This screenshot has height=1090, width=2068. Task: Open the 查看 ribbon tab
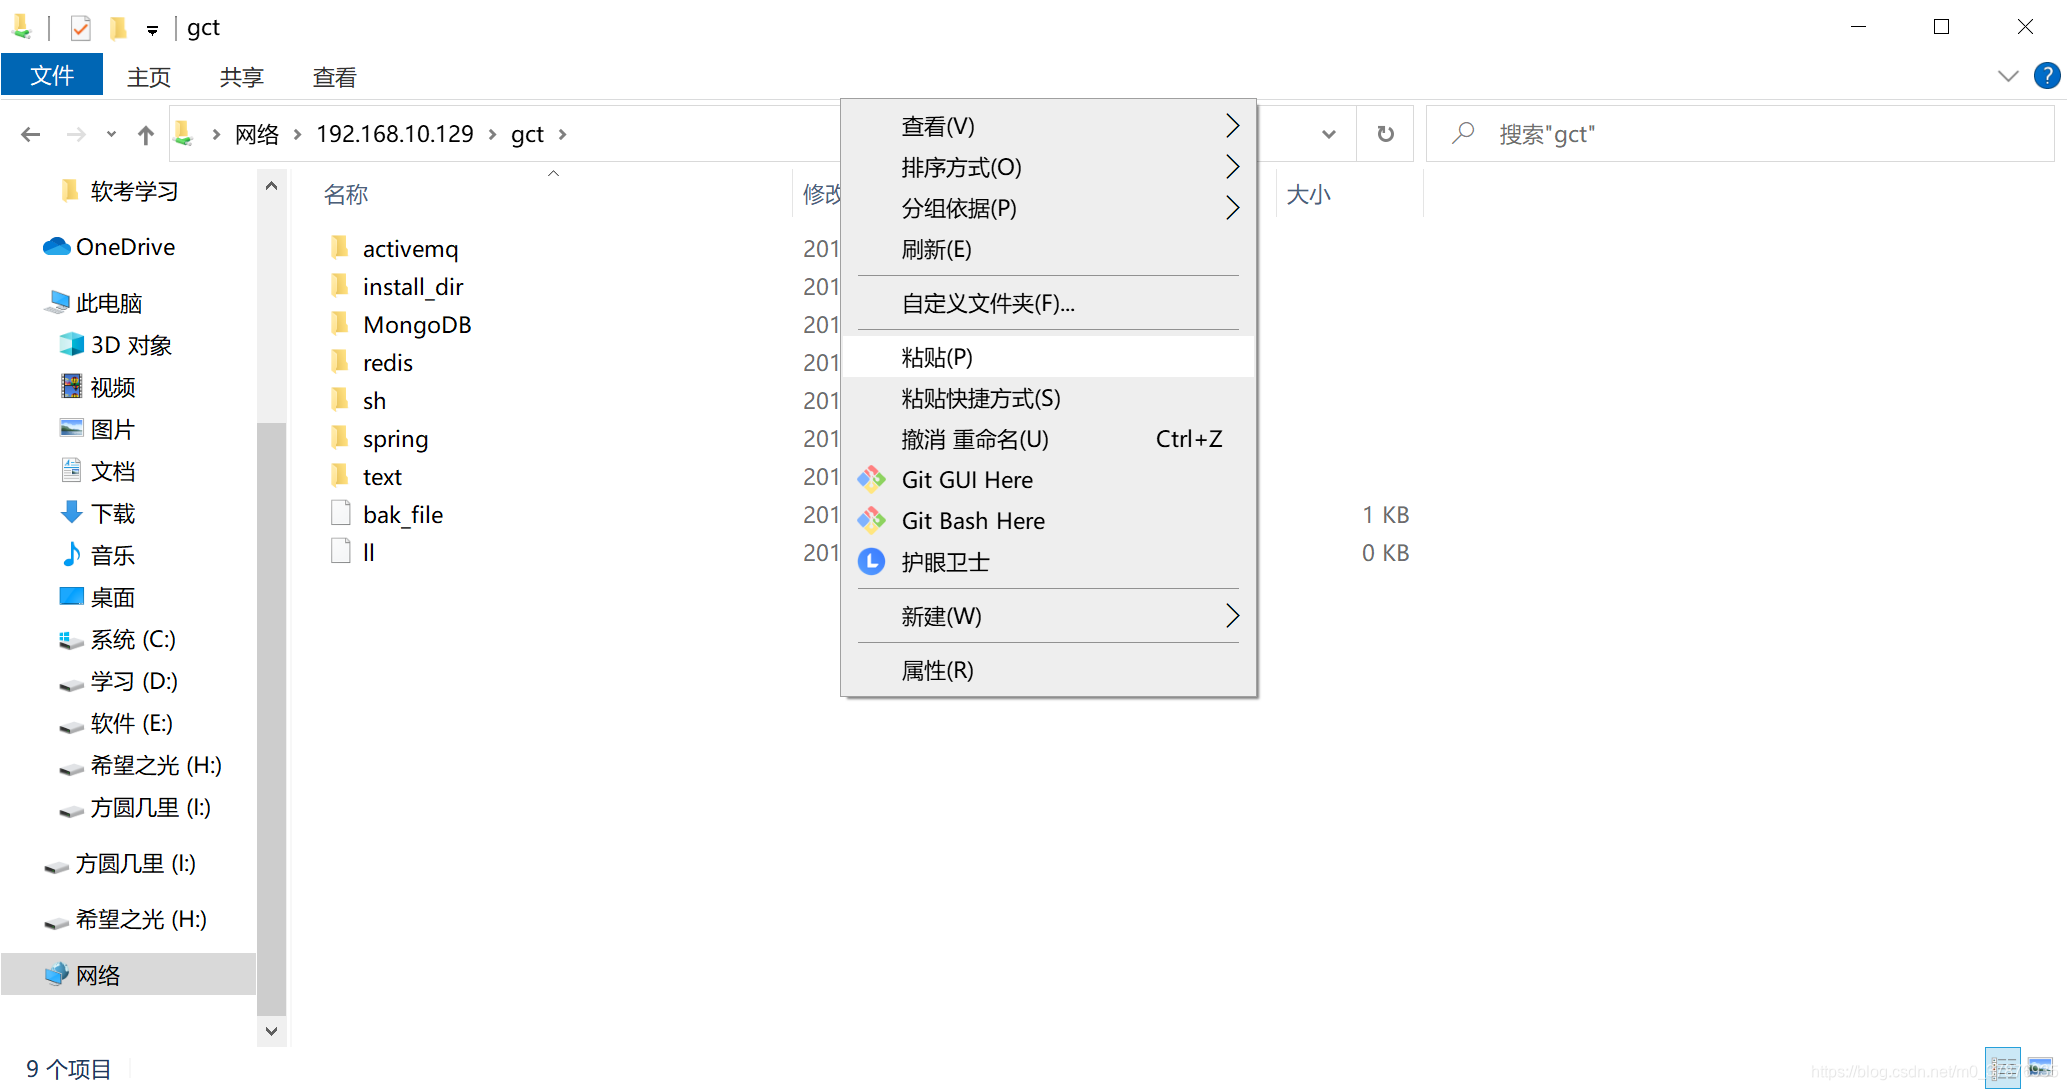coord(334,77)
